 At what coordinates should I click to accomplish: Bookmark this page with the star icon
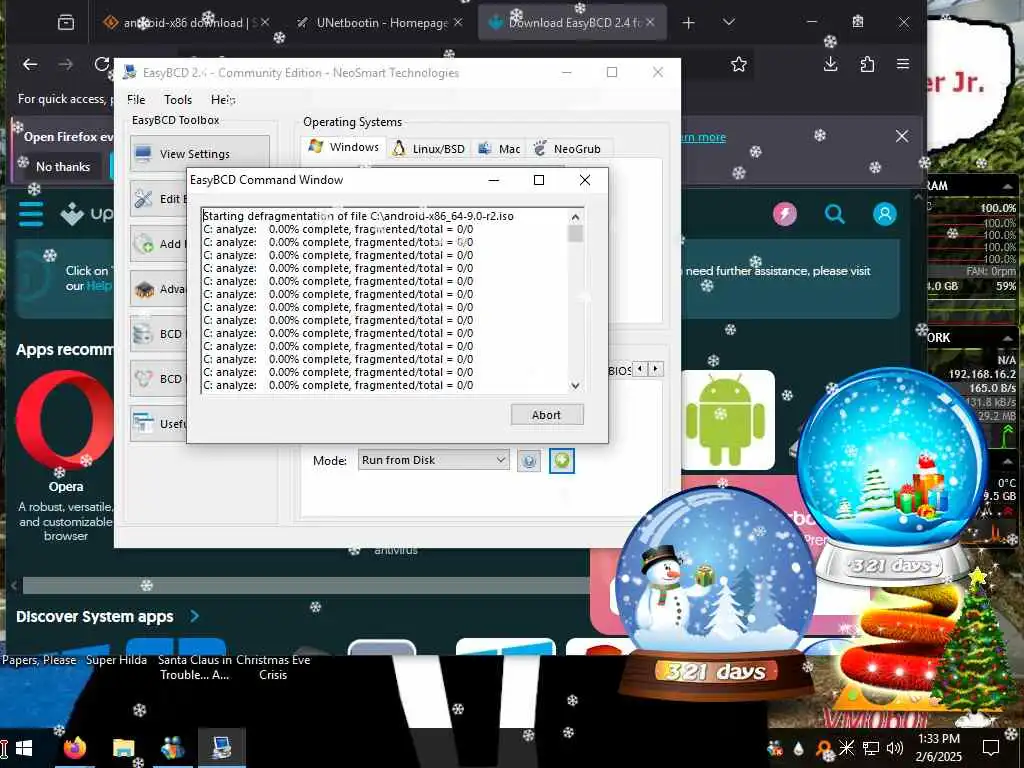tap(739, 64)
